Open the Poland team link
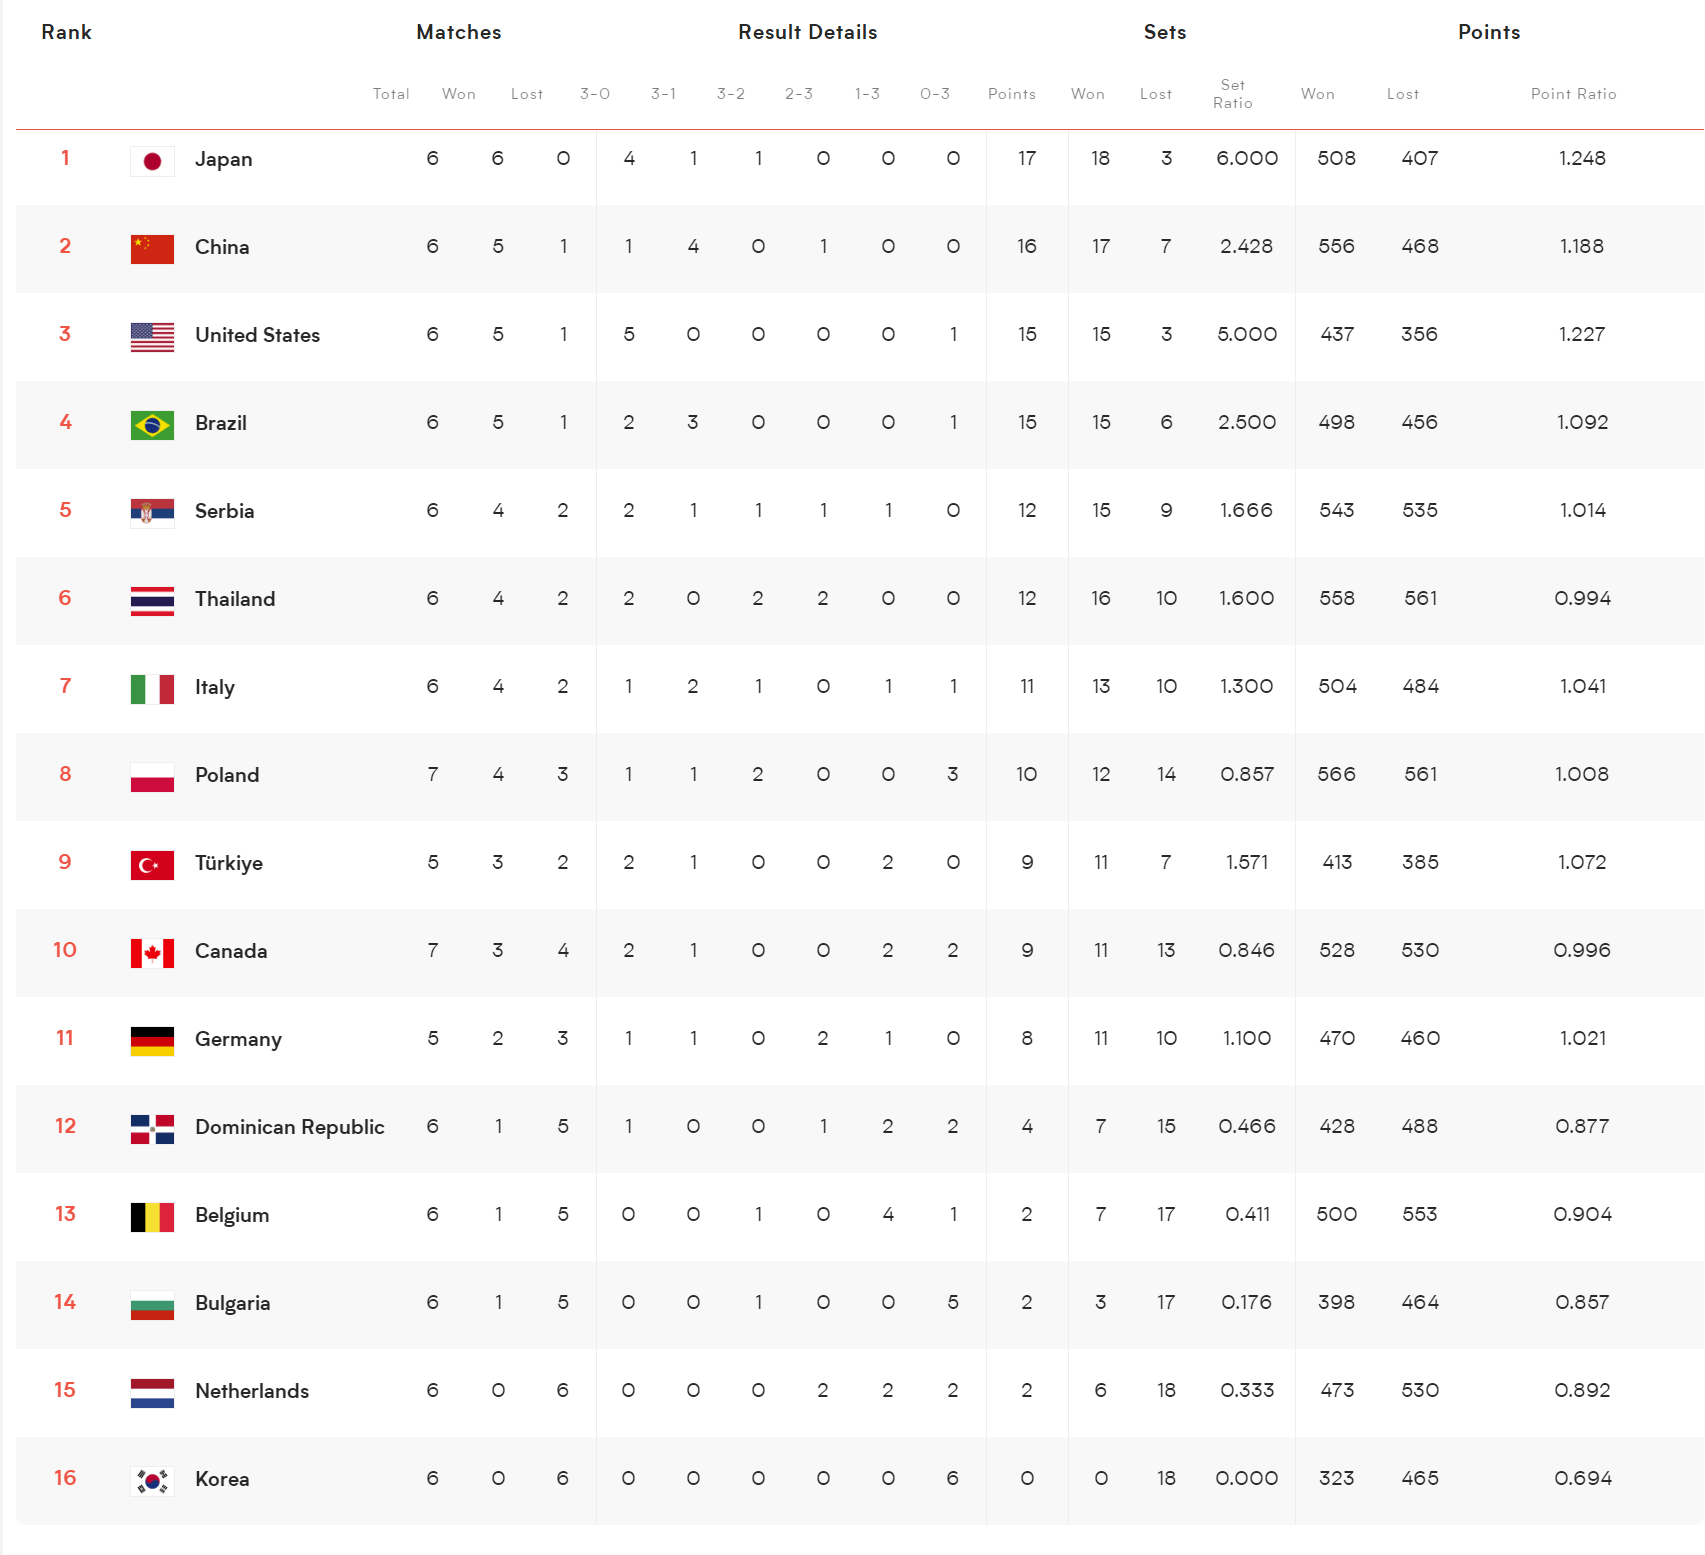The image size is (1705, 1555). (227, 775)
